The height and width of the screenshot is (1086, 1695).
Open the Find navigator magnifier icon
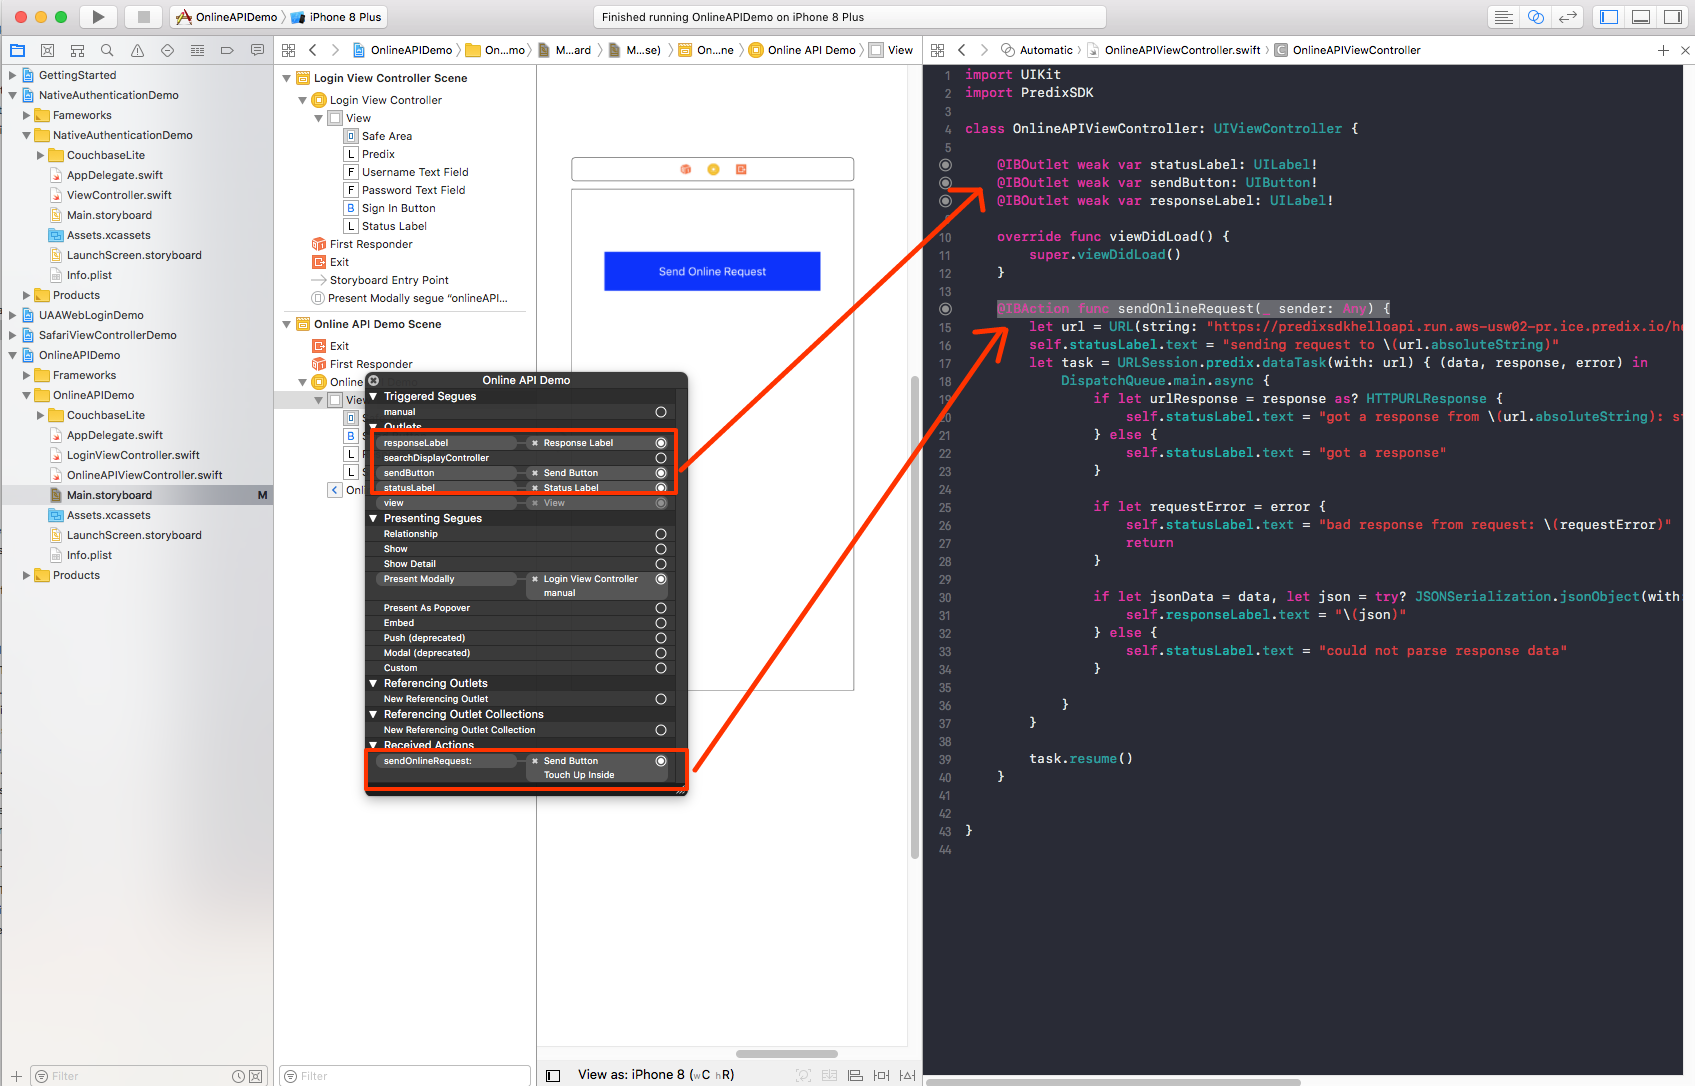tap(107, 50)
